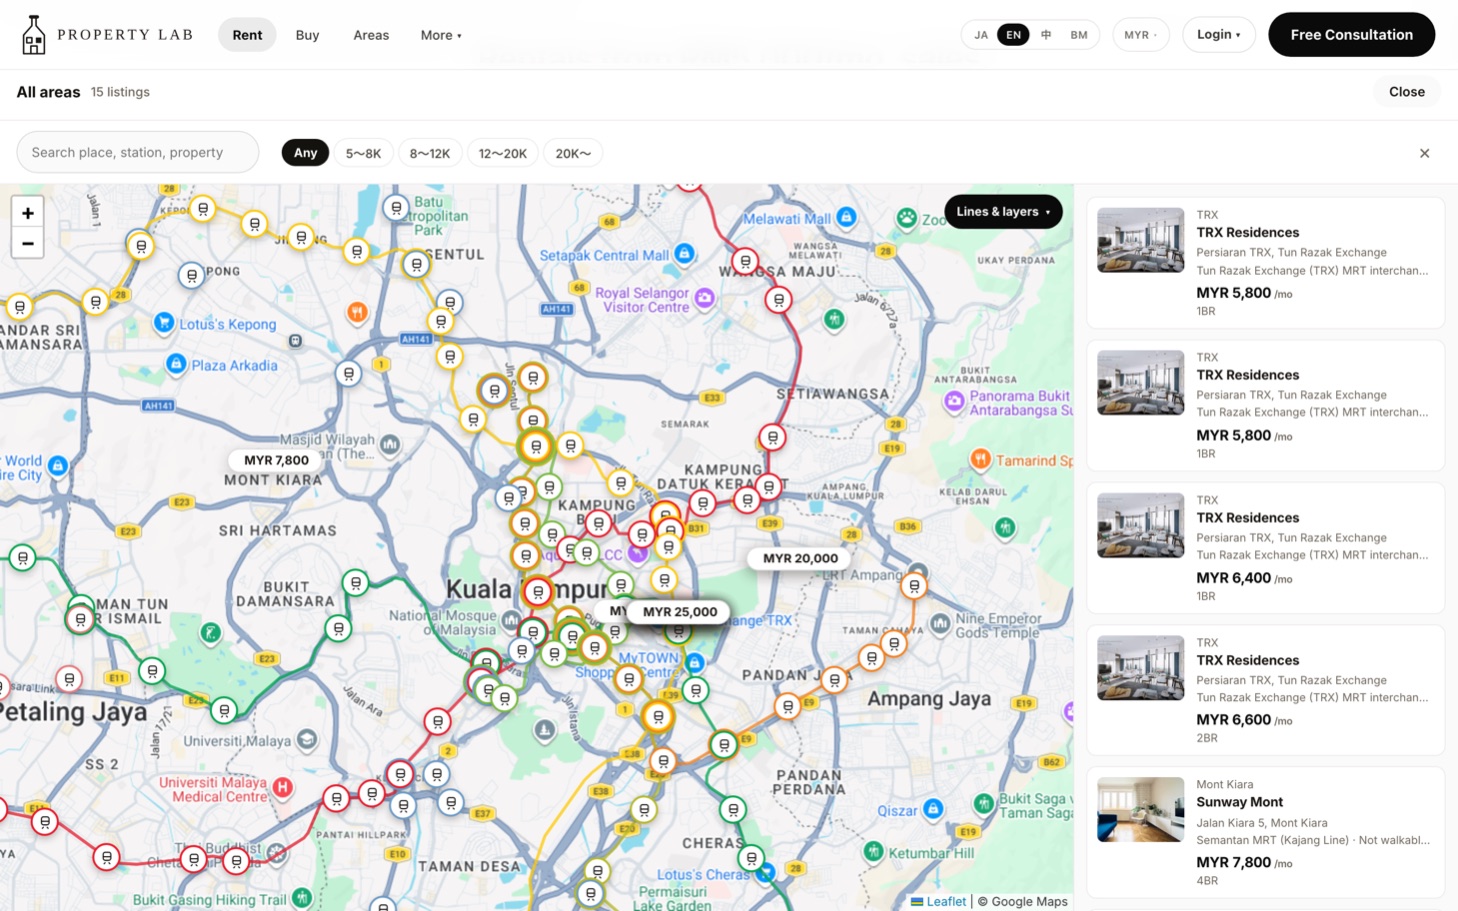
Task: Open the More dropdown menu
Action: 441,35
